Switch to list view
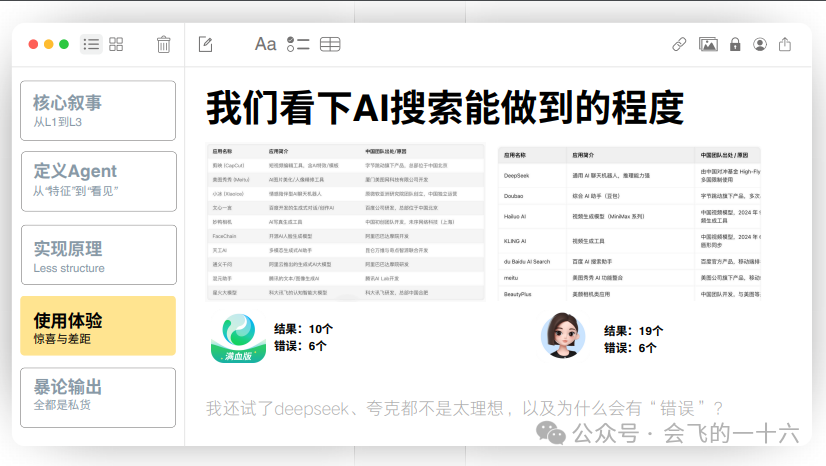This screenshot has height=466, width=826. [91, 44]
